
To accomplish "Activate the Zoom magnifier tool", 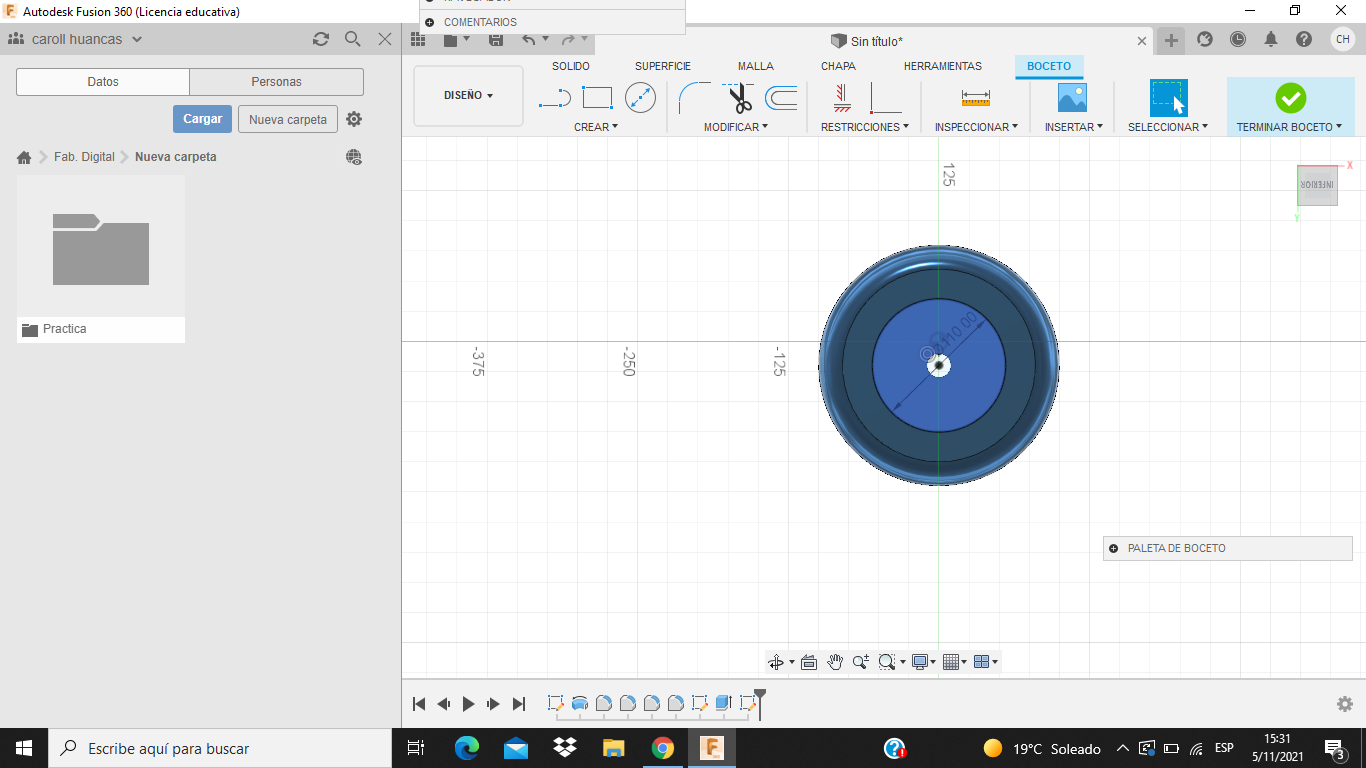I will [861, 662].
